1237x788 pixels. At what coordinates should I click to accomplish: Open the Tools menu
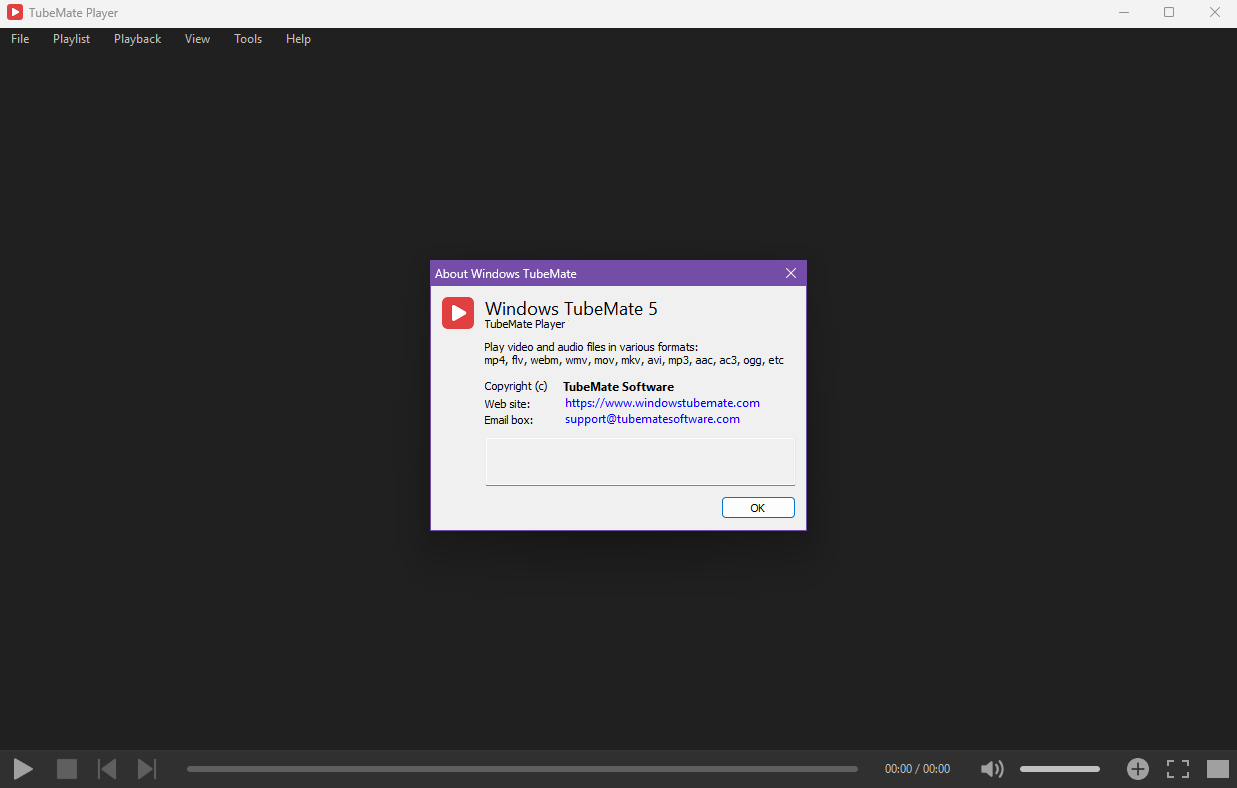248,39
